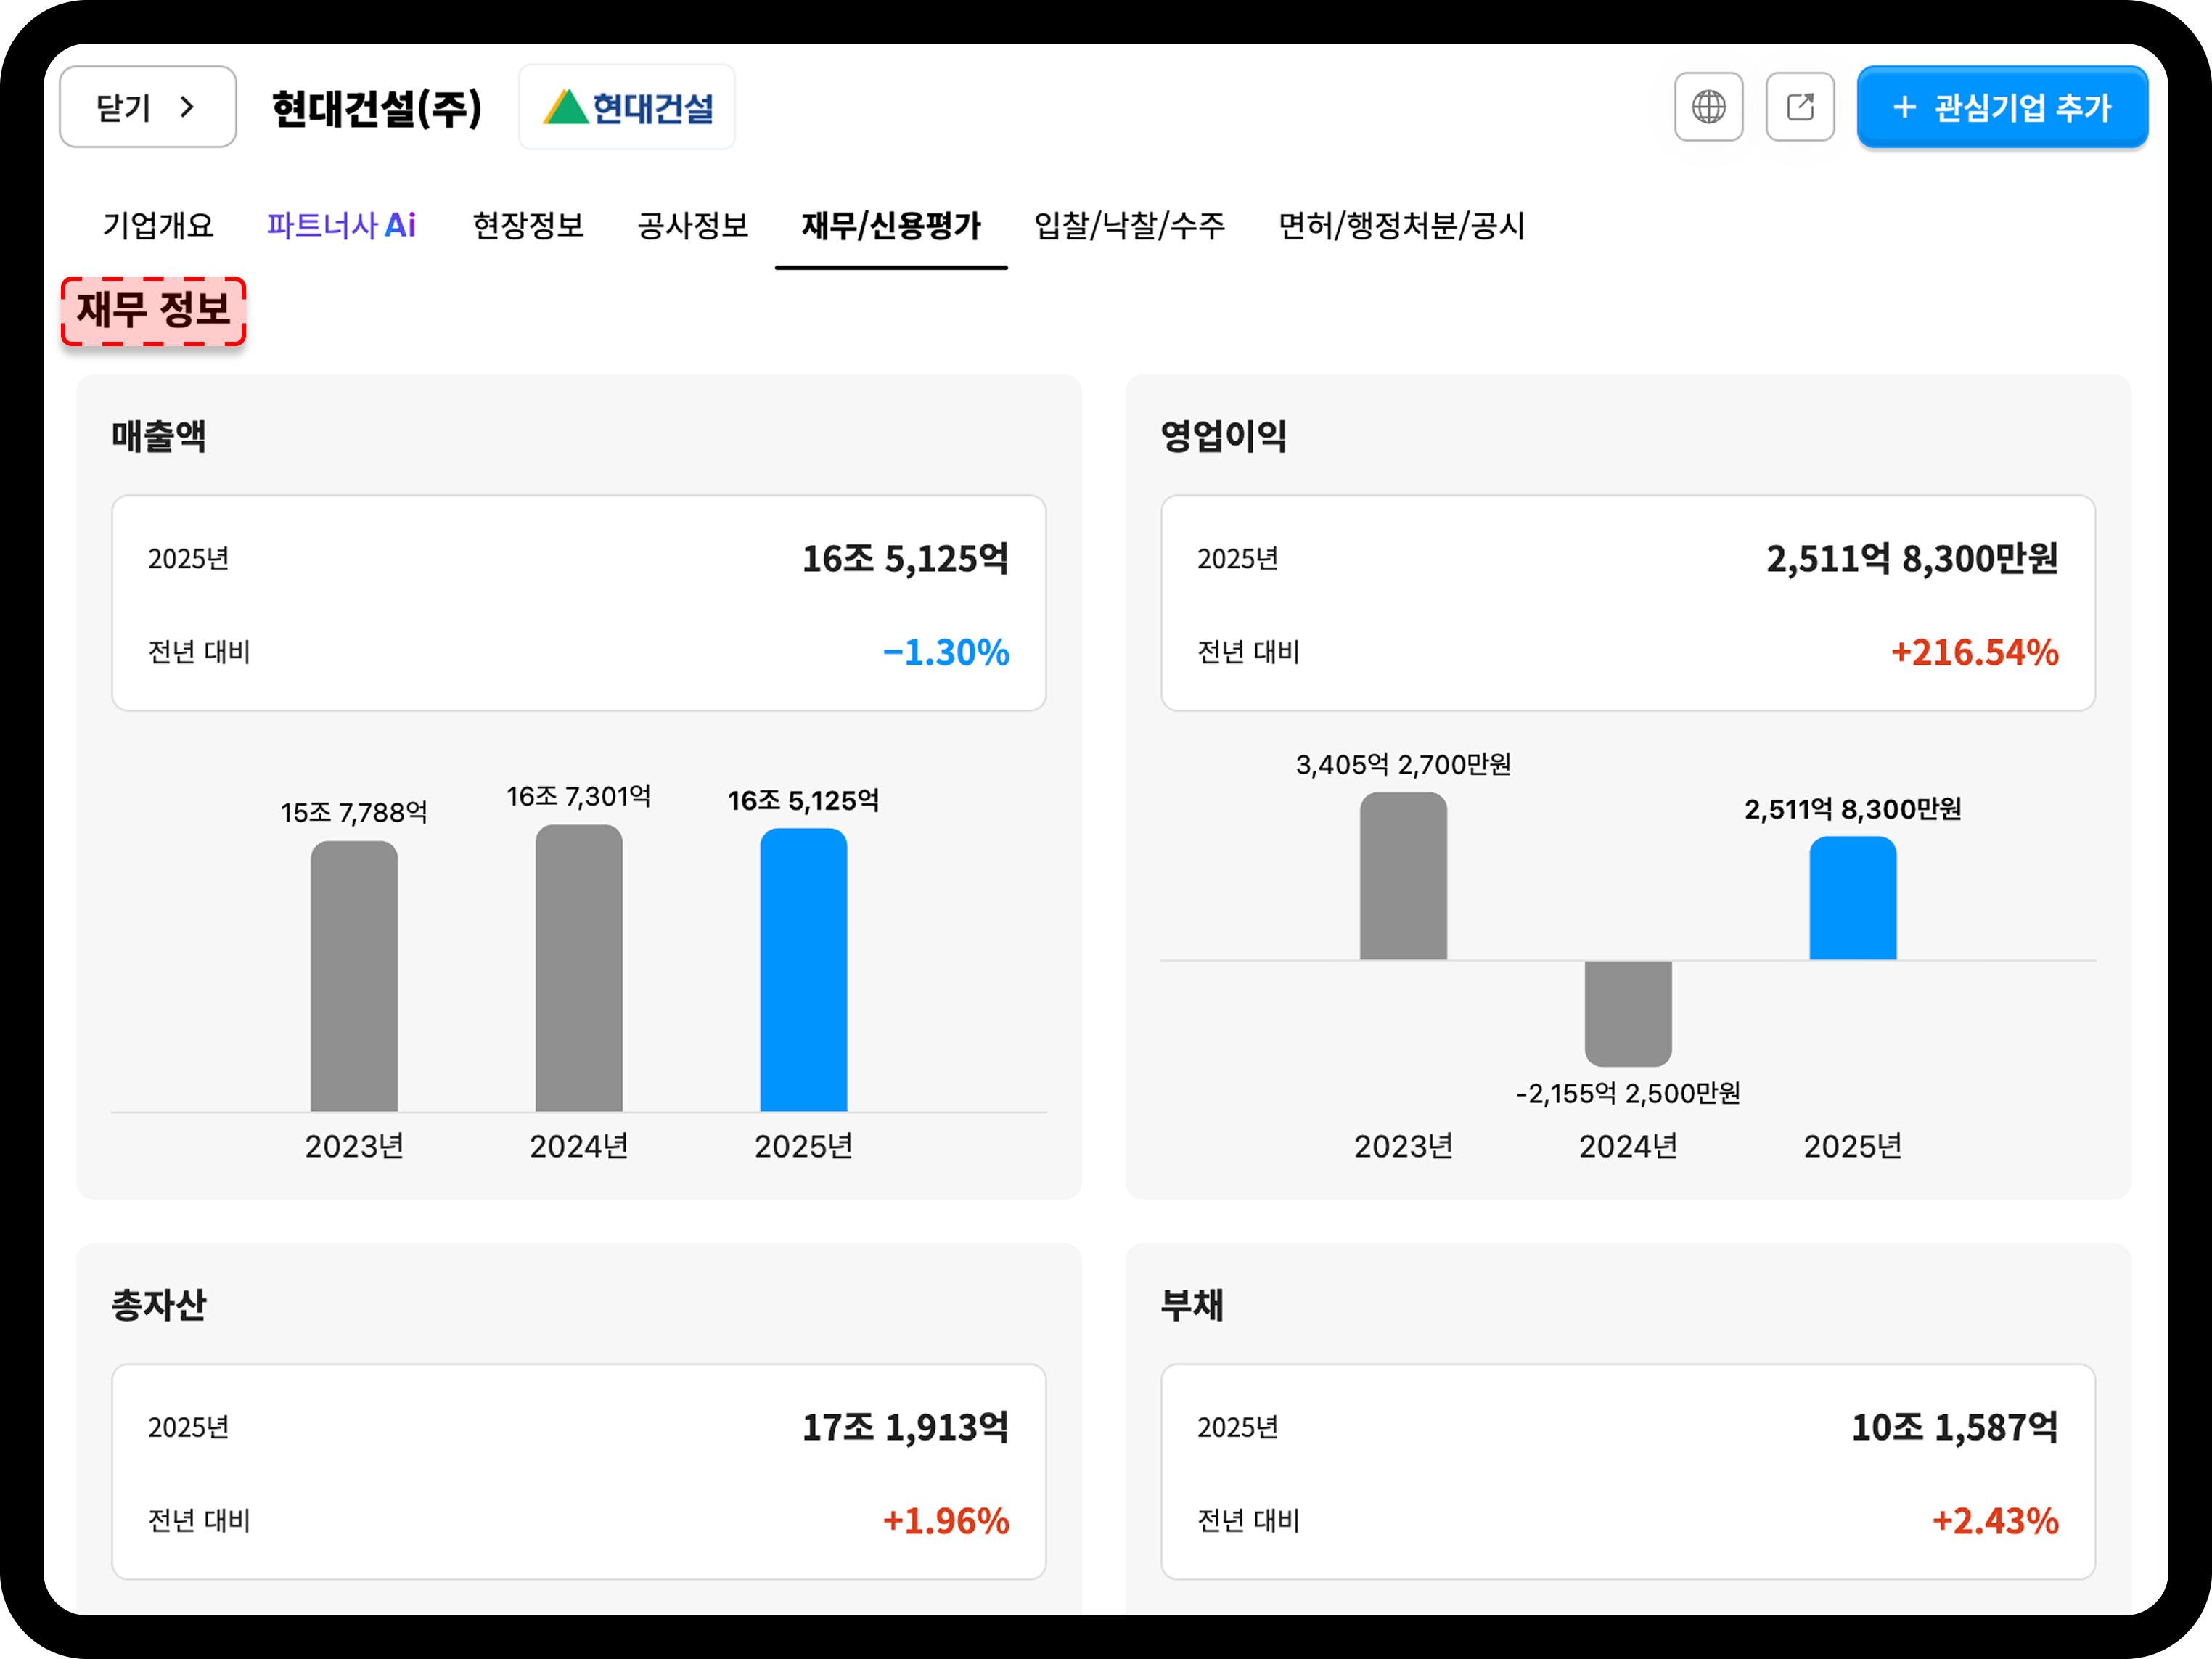Open the 입찰/낙찰/수주 tab
Image resolution: width=2212 pixels, height=1659 pixels.
click(1129, 225)
